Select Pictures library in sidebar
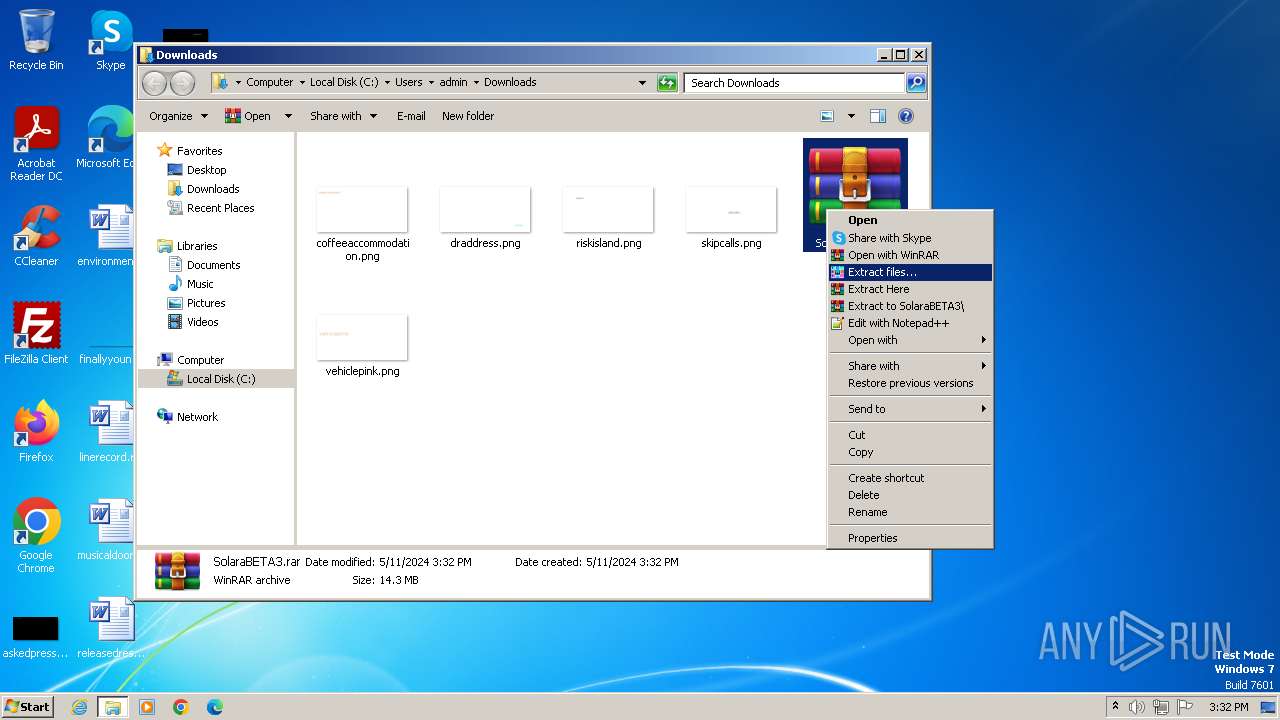1280x720 pixels. [206, 303]
